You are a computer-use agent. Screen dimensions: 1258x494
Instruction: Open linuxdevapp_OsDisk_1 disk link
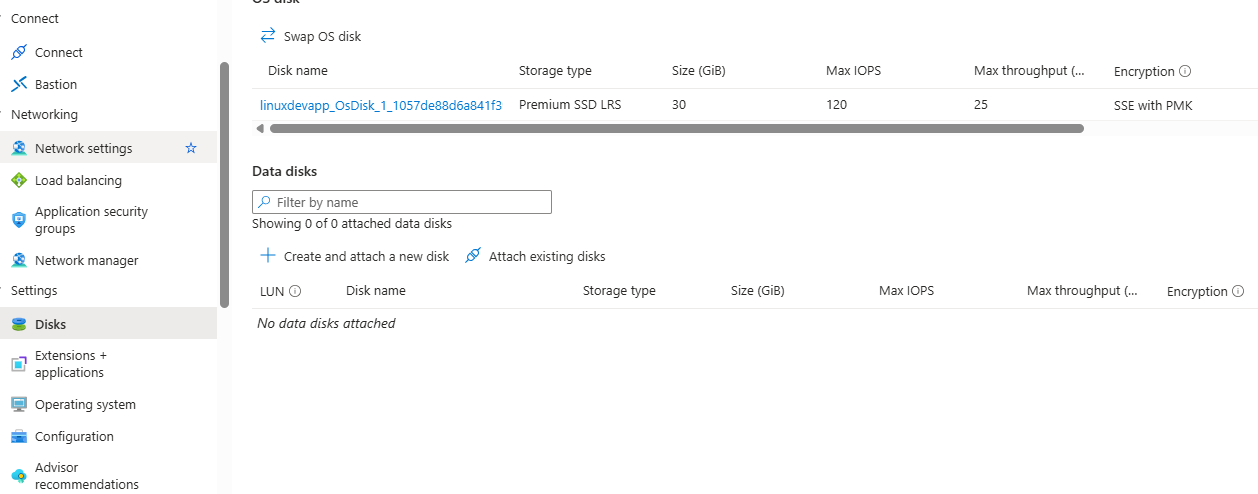click(x=381, y=104)
